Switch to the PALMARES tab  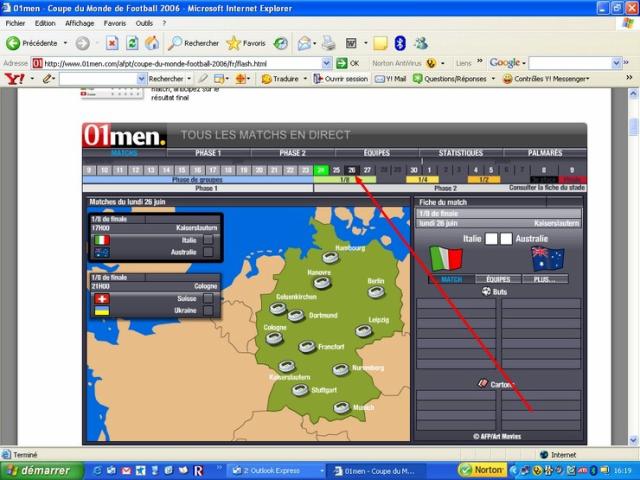[x=545, y=153]
